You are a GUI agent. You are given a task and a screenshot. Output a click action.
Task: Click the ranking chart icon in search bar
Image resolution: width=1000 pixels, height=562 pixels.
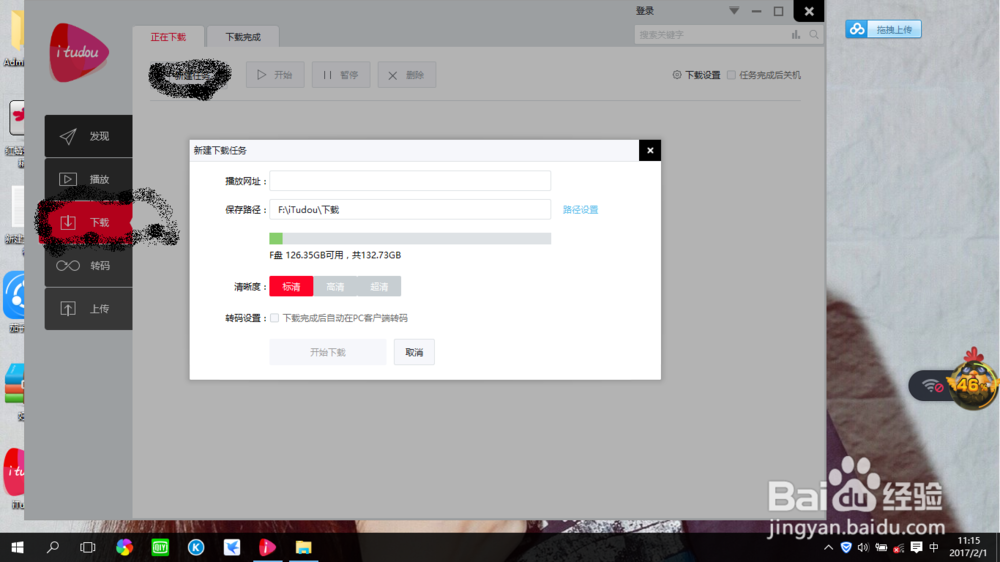[796, 35]
